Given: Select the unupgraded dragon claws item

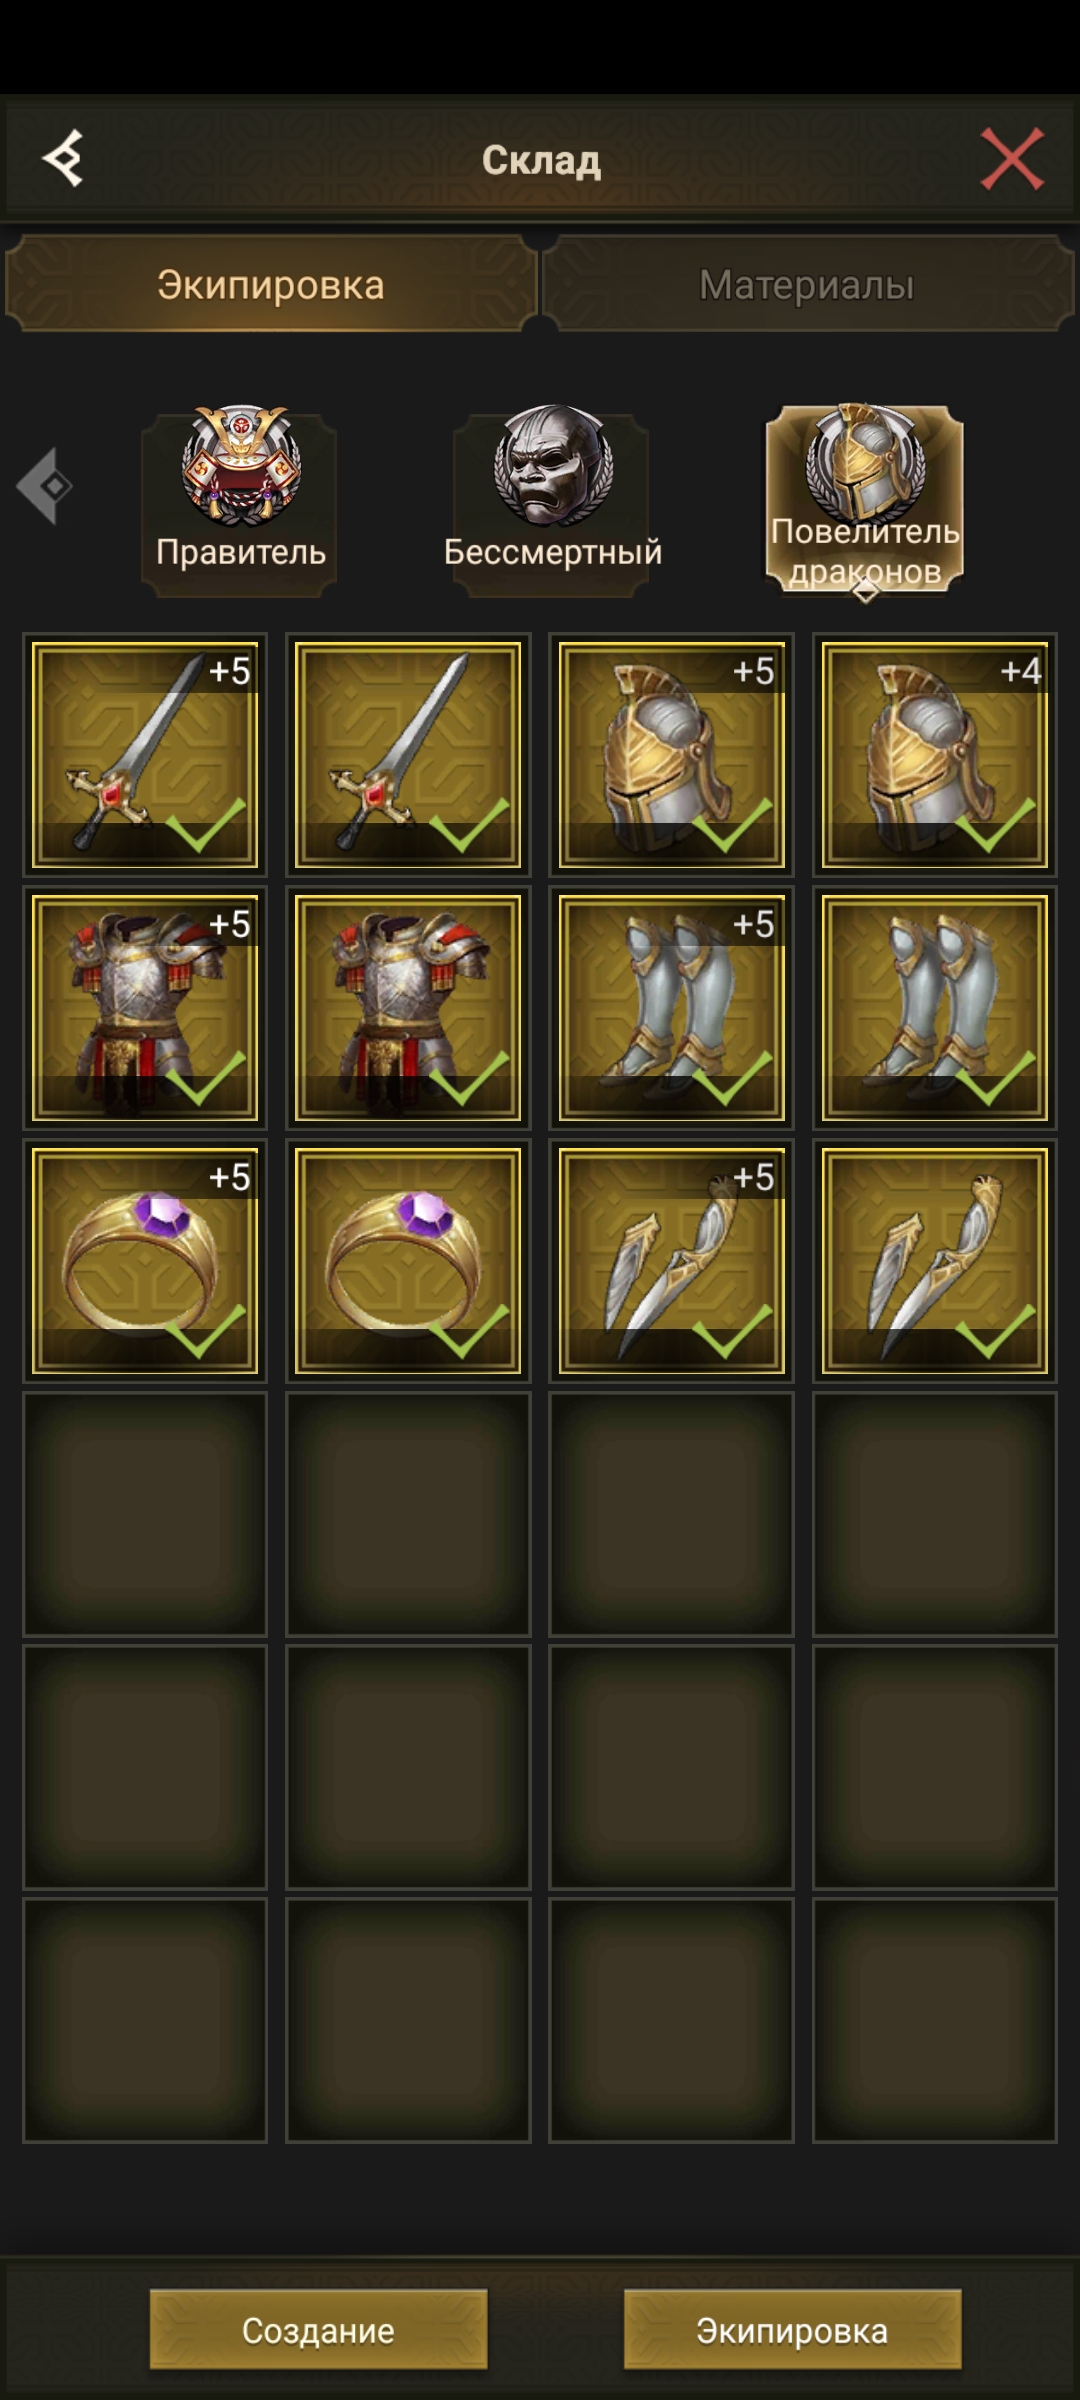Looking at the screenshot, I should click(934, 1261).
